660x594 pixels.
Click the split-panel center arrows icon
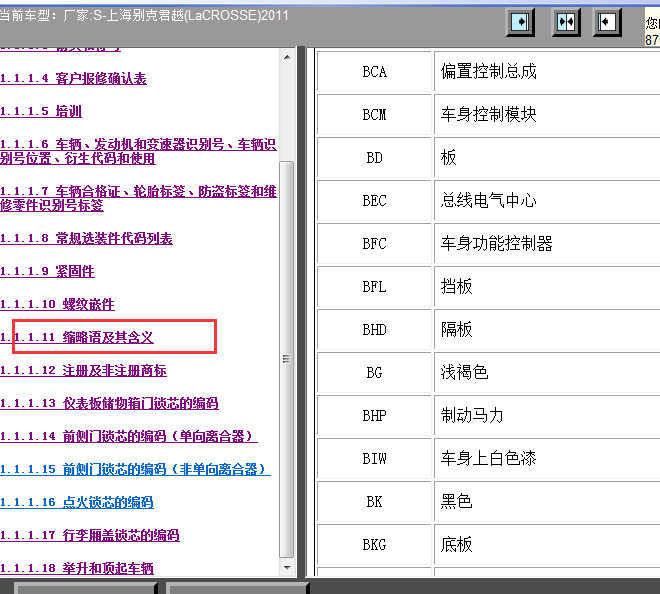pyautogui.click(x=566, y=22)
